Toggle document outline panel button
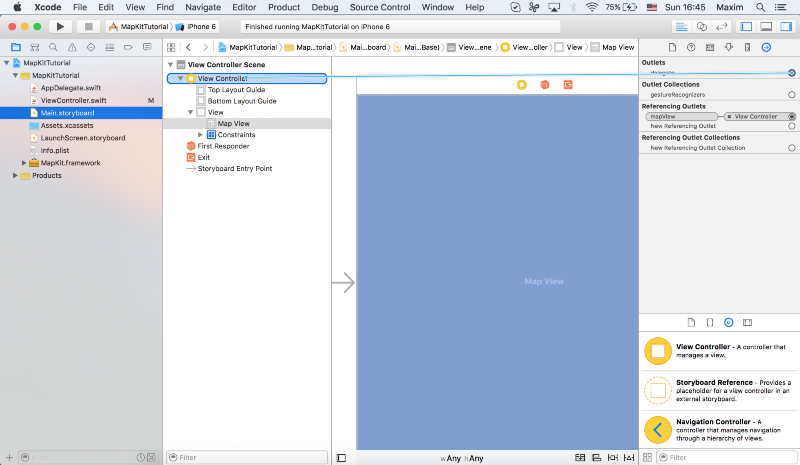The height and width of the screenshot is (465, 800). [x=341, y=458]
